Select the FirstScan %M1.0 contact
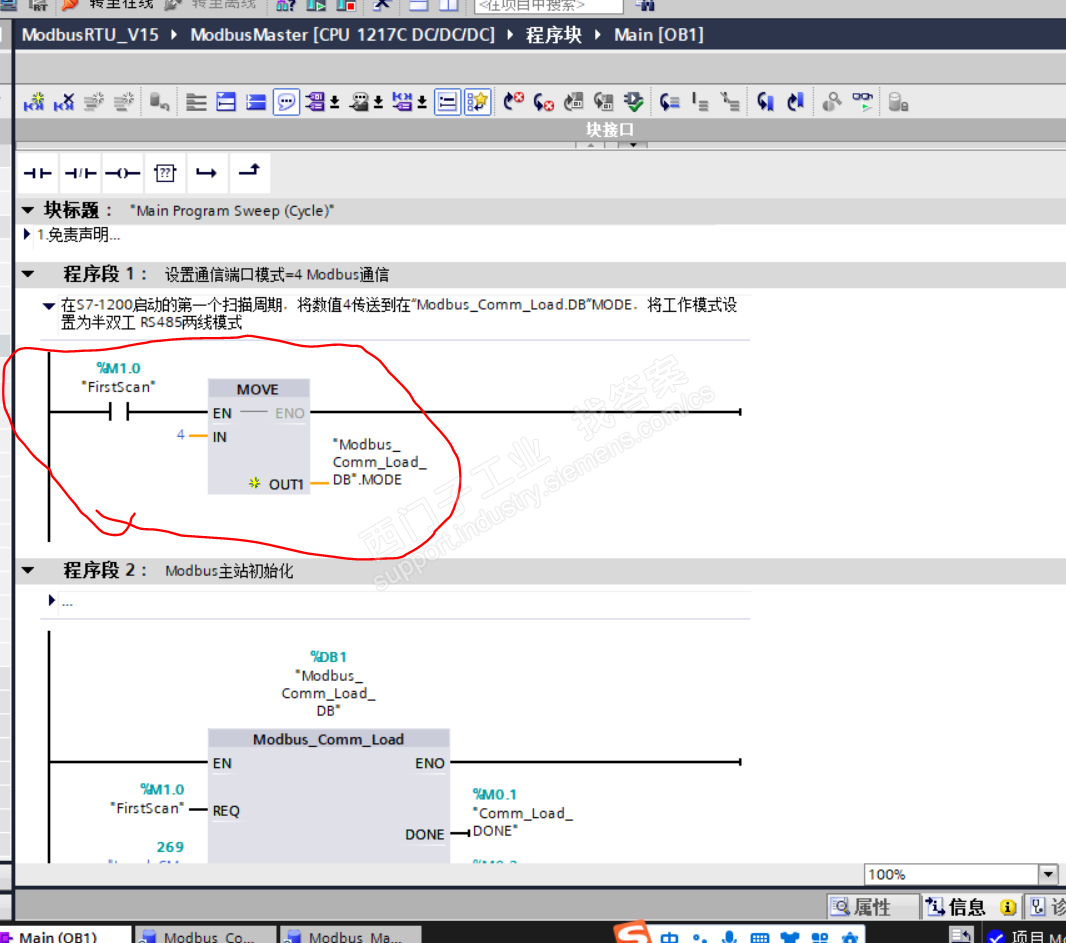Image resolution: width=1066 pixels, height=943 pixels. tap(119, 411)
